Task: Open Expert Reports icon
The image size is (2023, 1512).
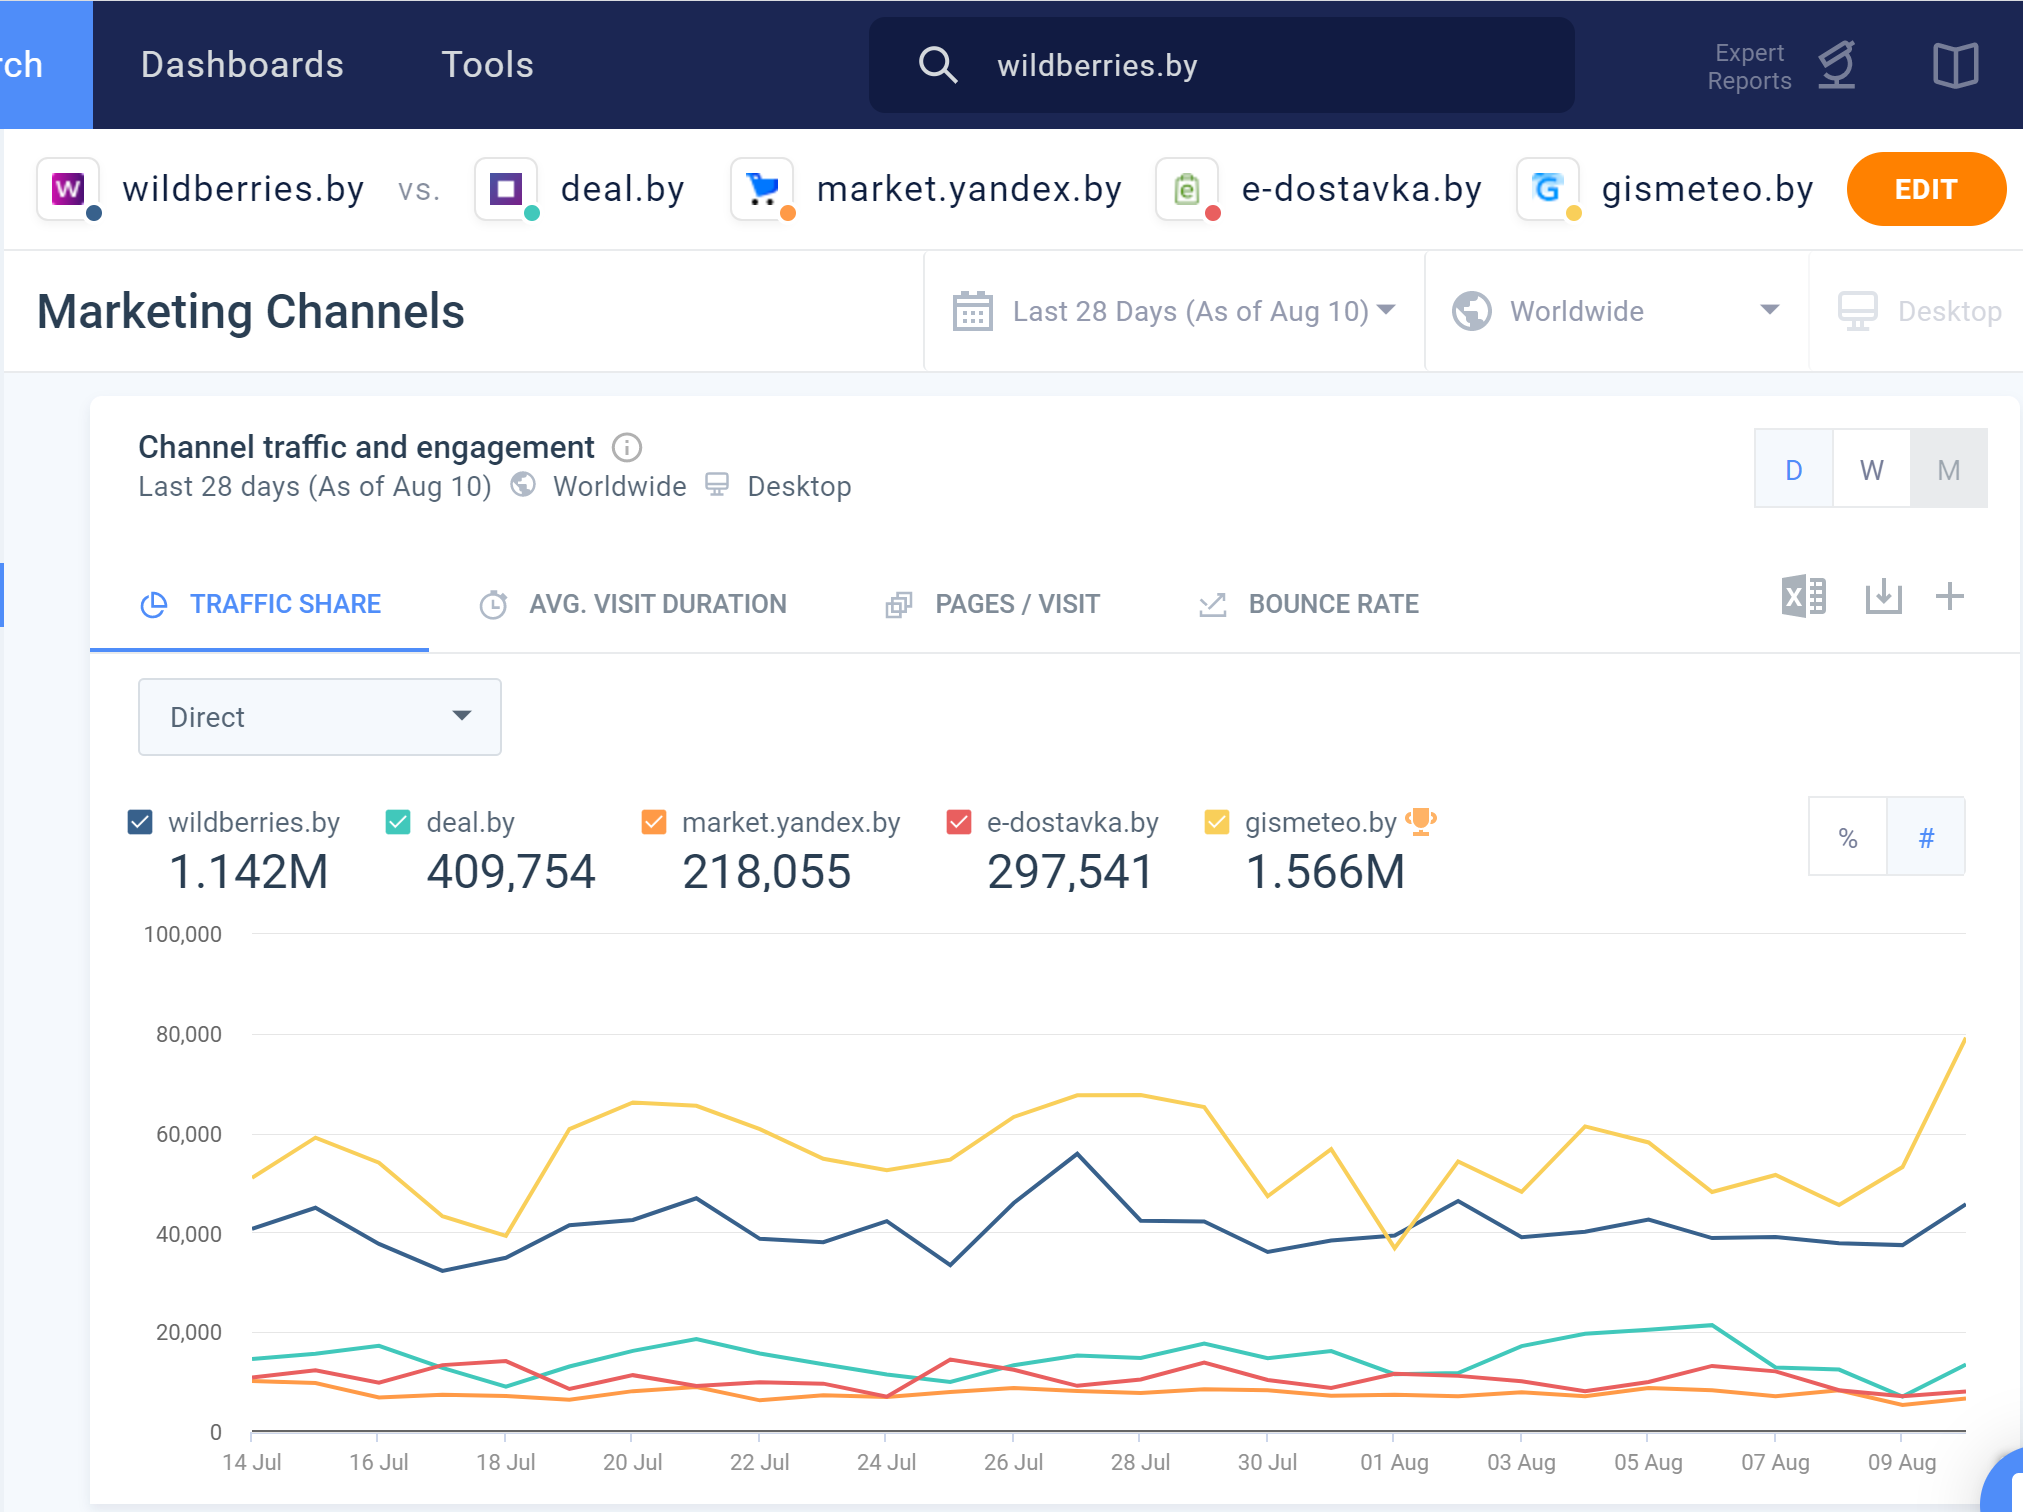Action: (1837, 65)
